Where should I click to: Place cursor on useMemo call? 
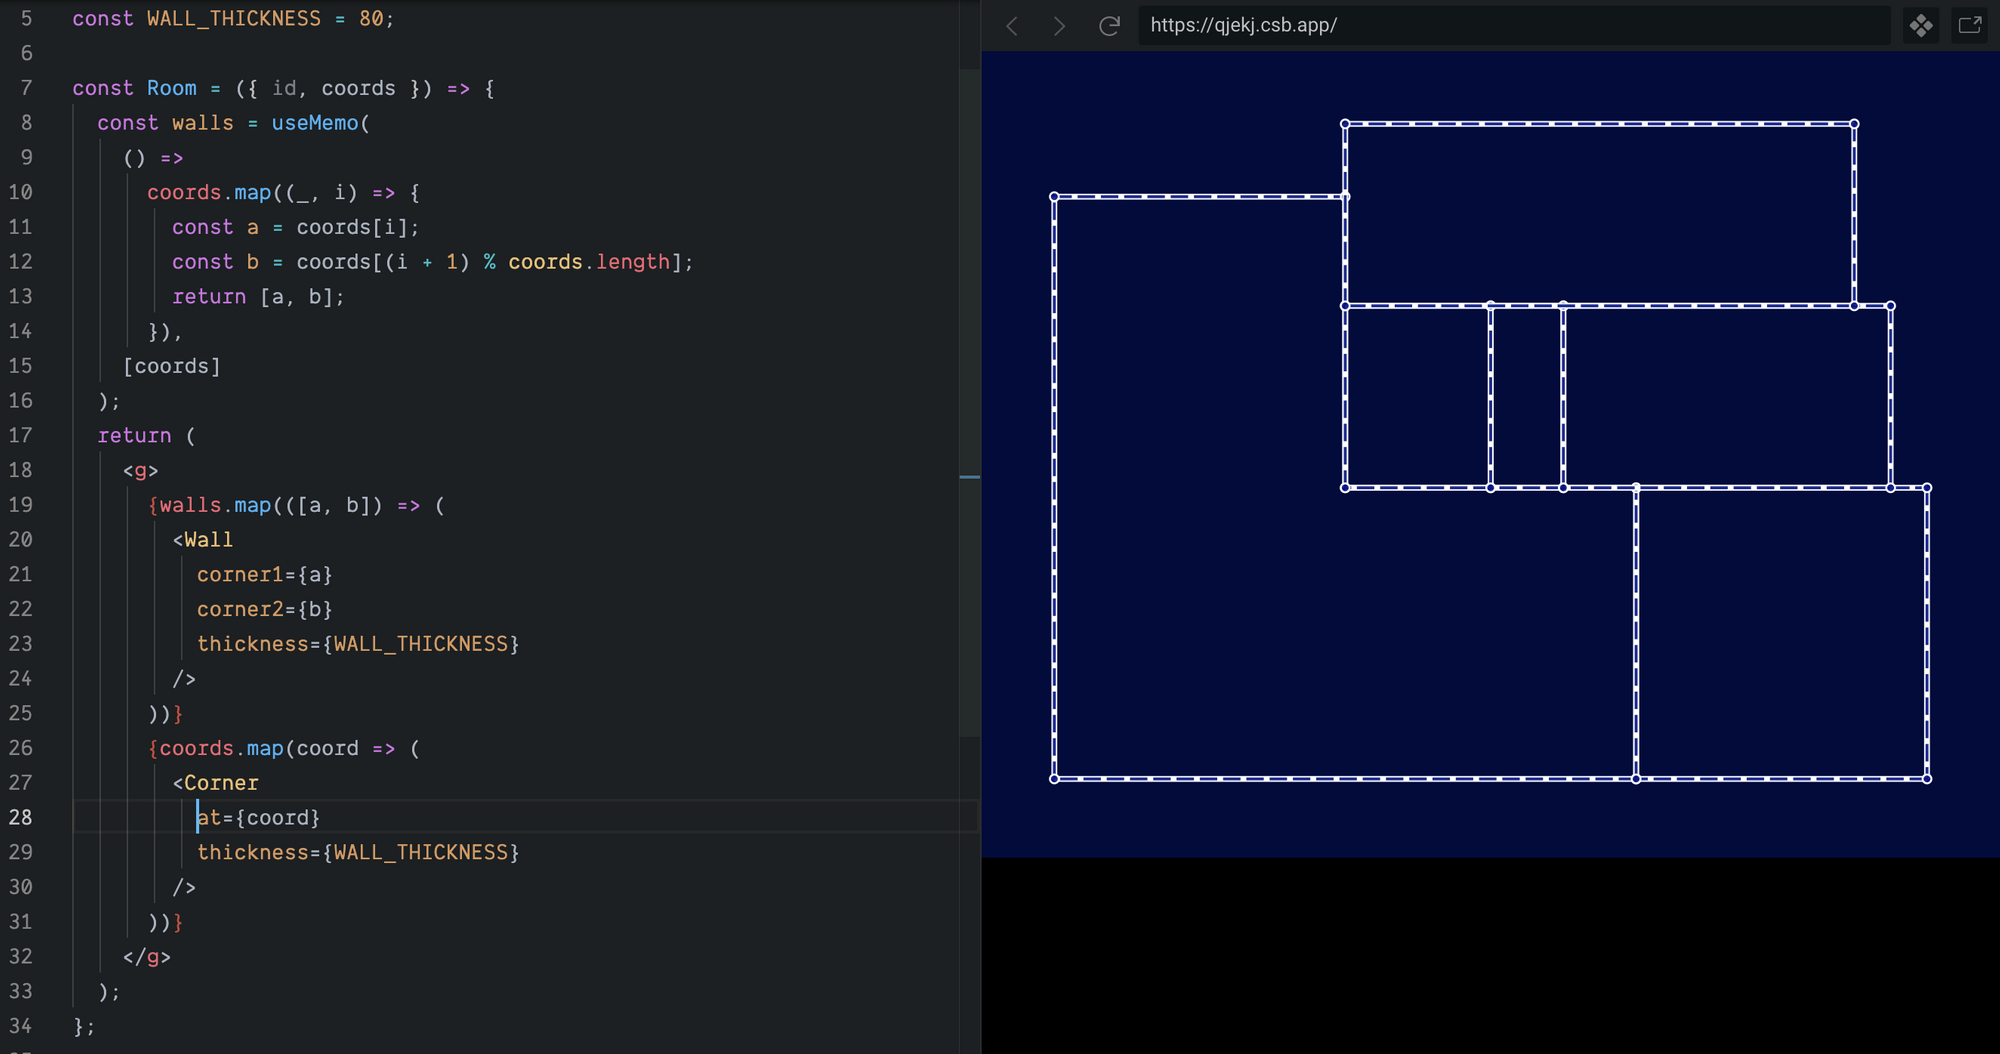314,123
